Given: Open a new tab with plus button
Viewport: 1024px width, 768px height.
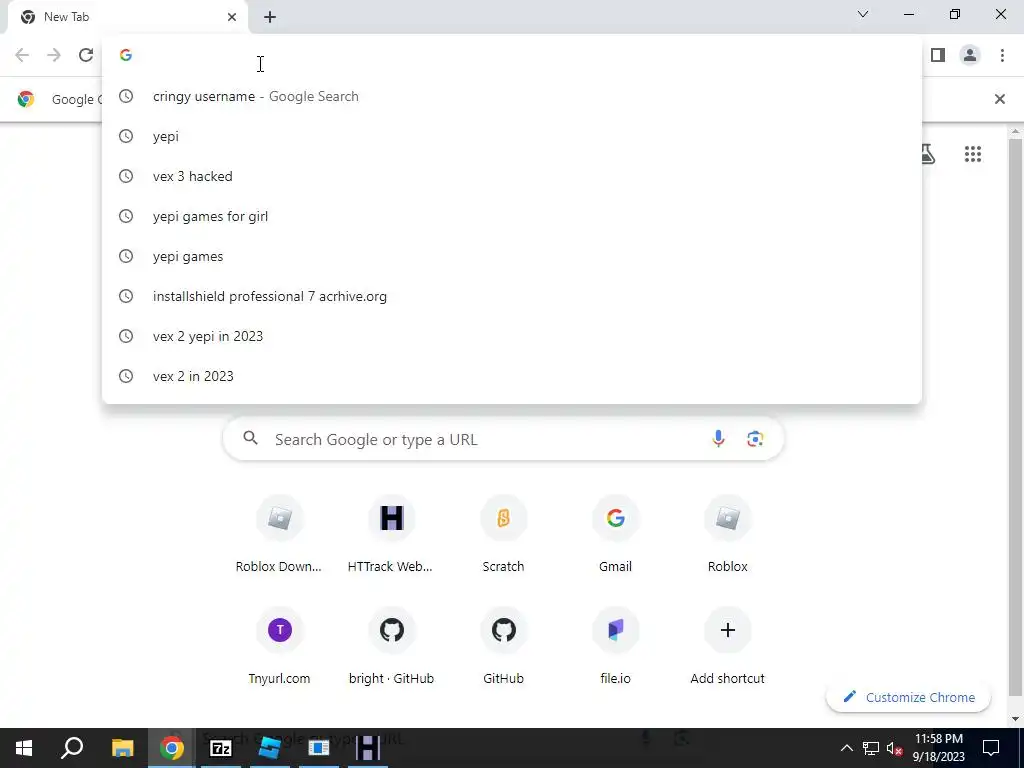Looking at the screenshot, I should [x=270, y=17].
